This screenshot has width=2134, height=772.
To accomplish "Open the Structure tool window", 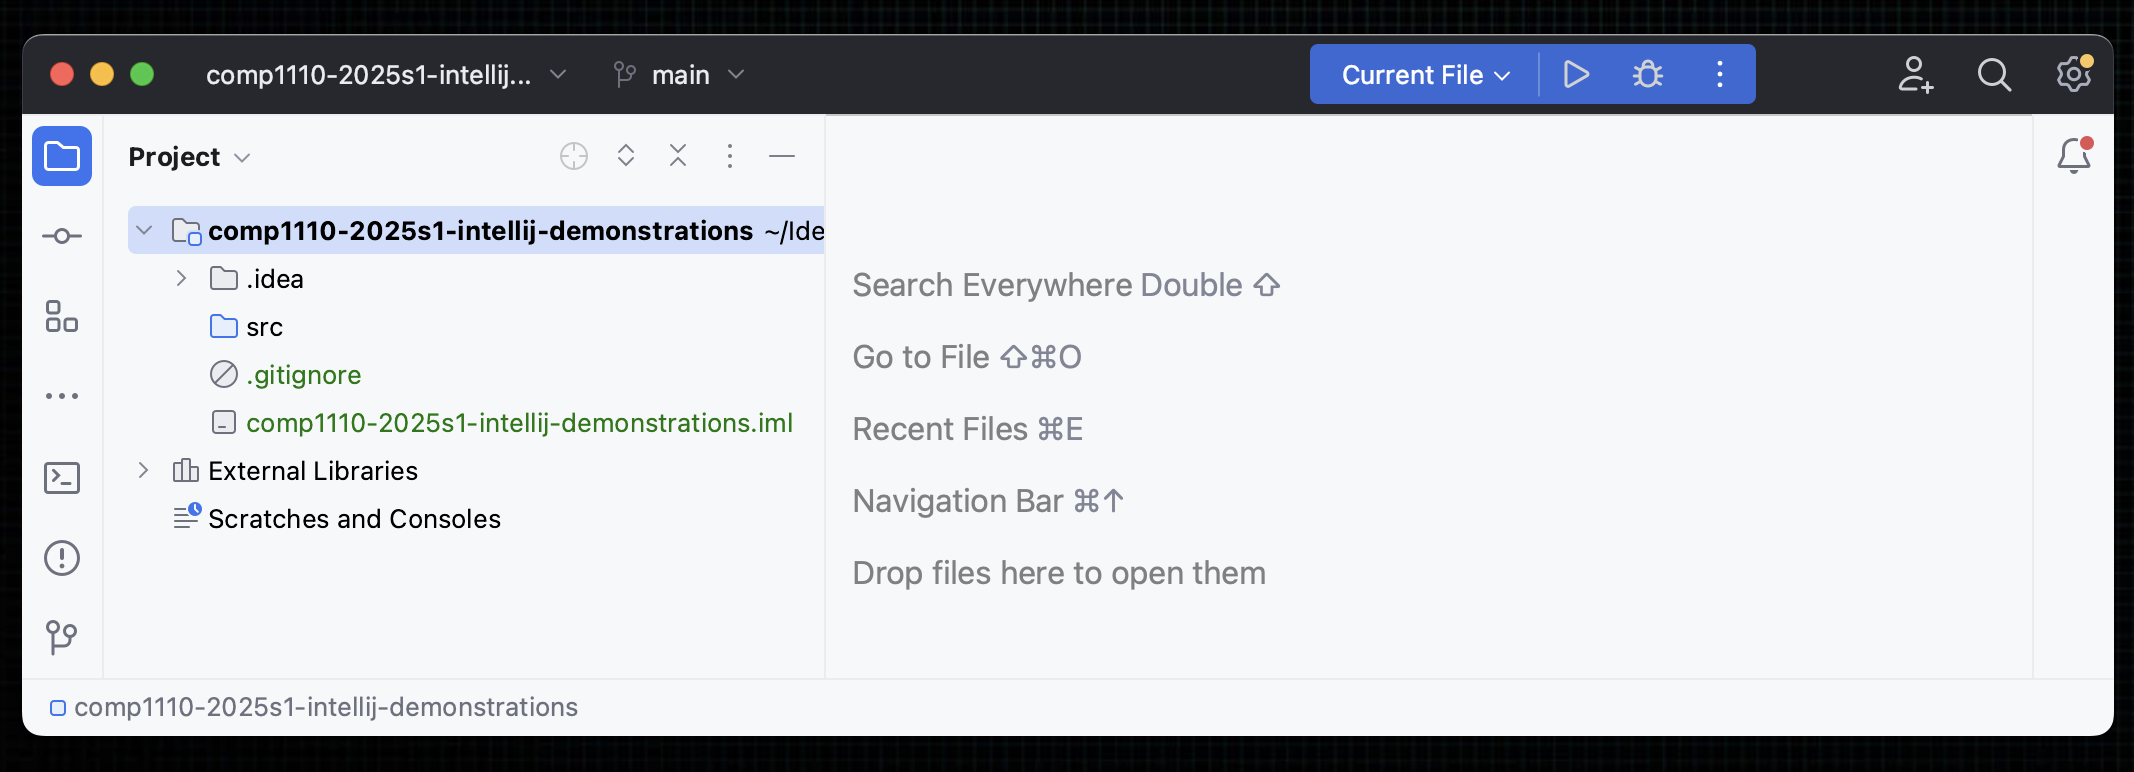I will tap(62, 317).
